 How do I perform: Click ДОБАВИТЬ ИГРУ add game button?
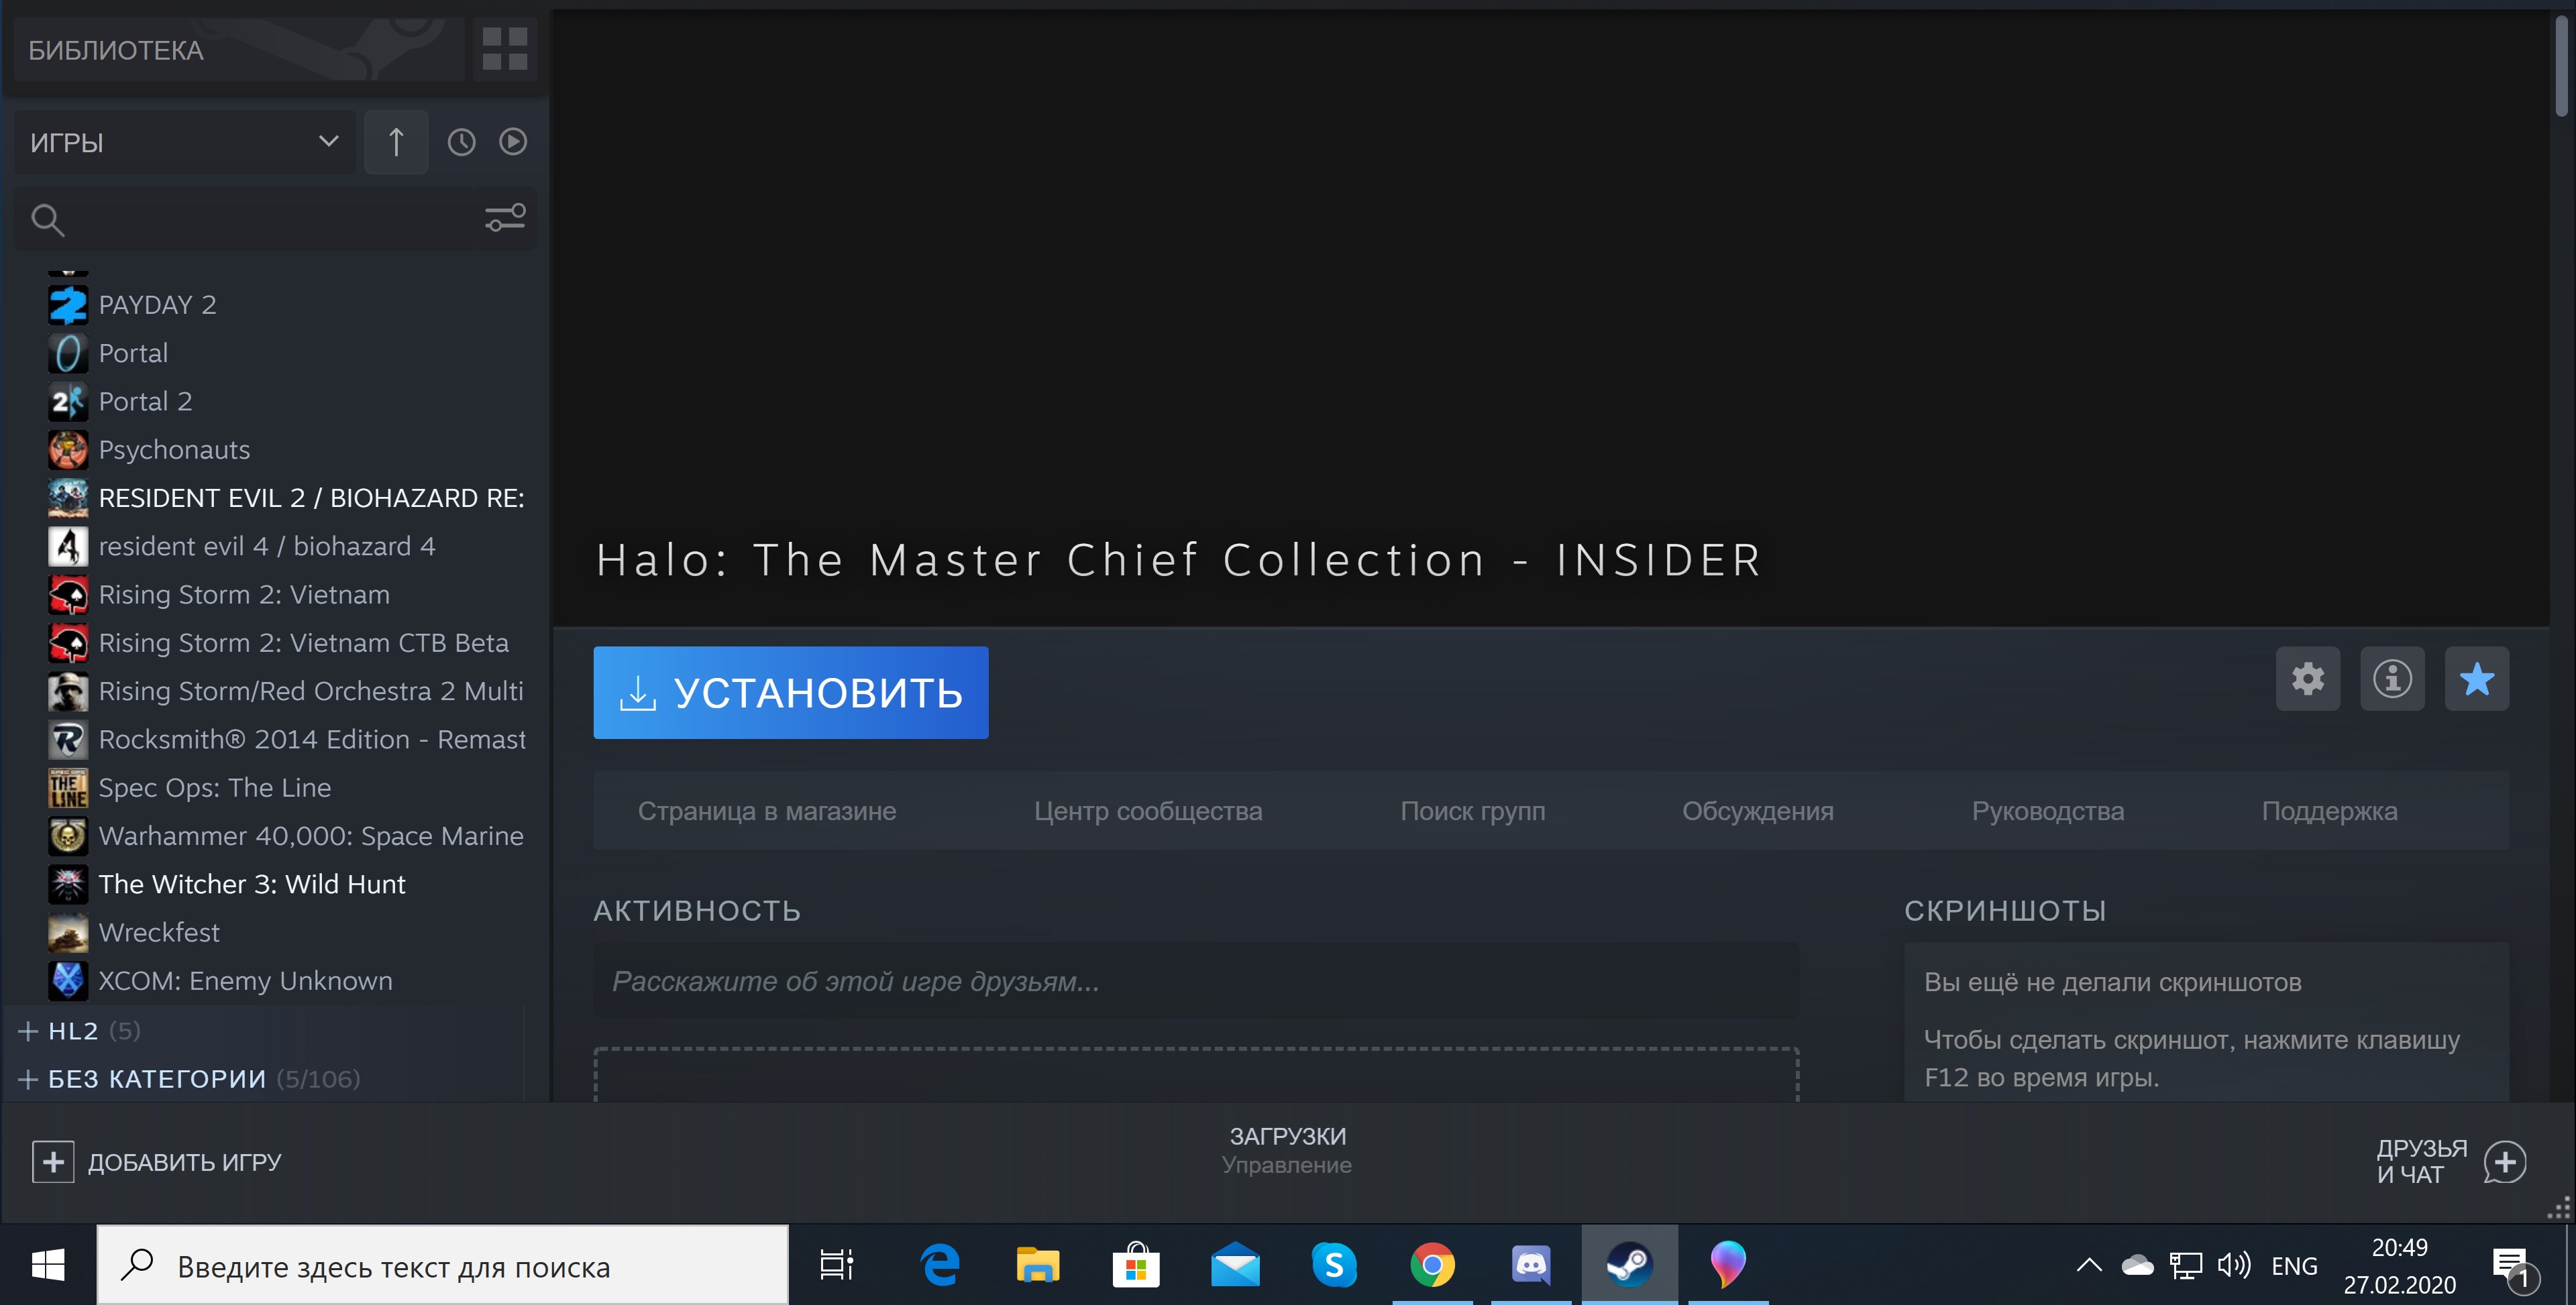(157, 1162)
